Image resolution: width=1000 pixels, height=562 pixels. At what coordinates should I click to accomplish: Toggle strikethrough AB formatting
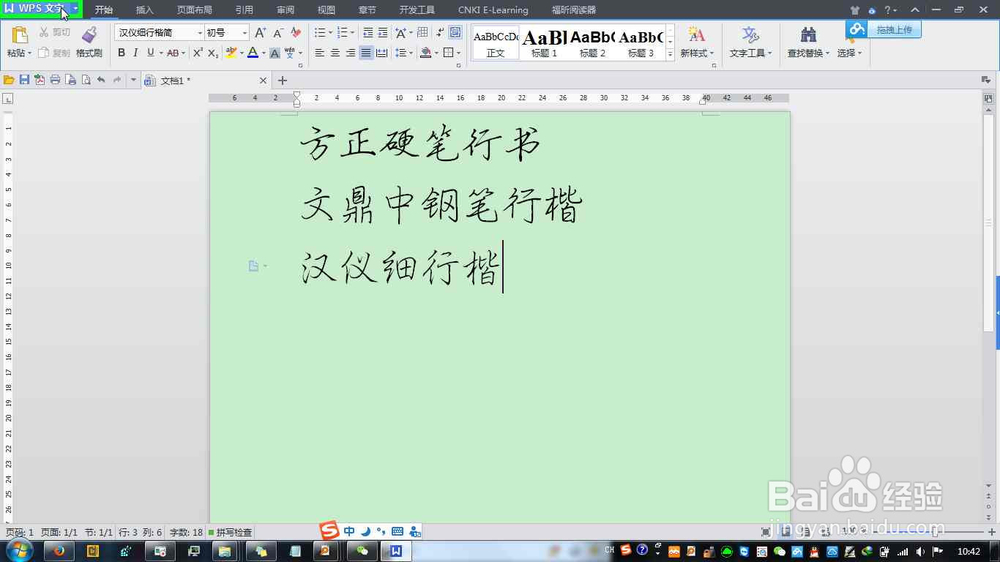click(172, 53)
